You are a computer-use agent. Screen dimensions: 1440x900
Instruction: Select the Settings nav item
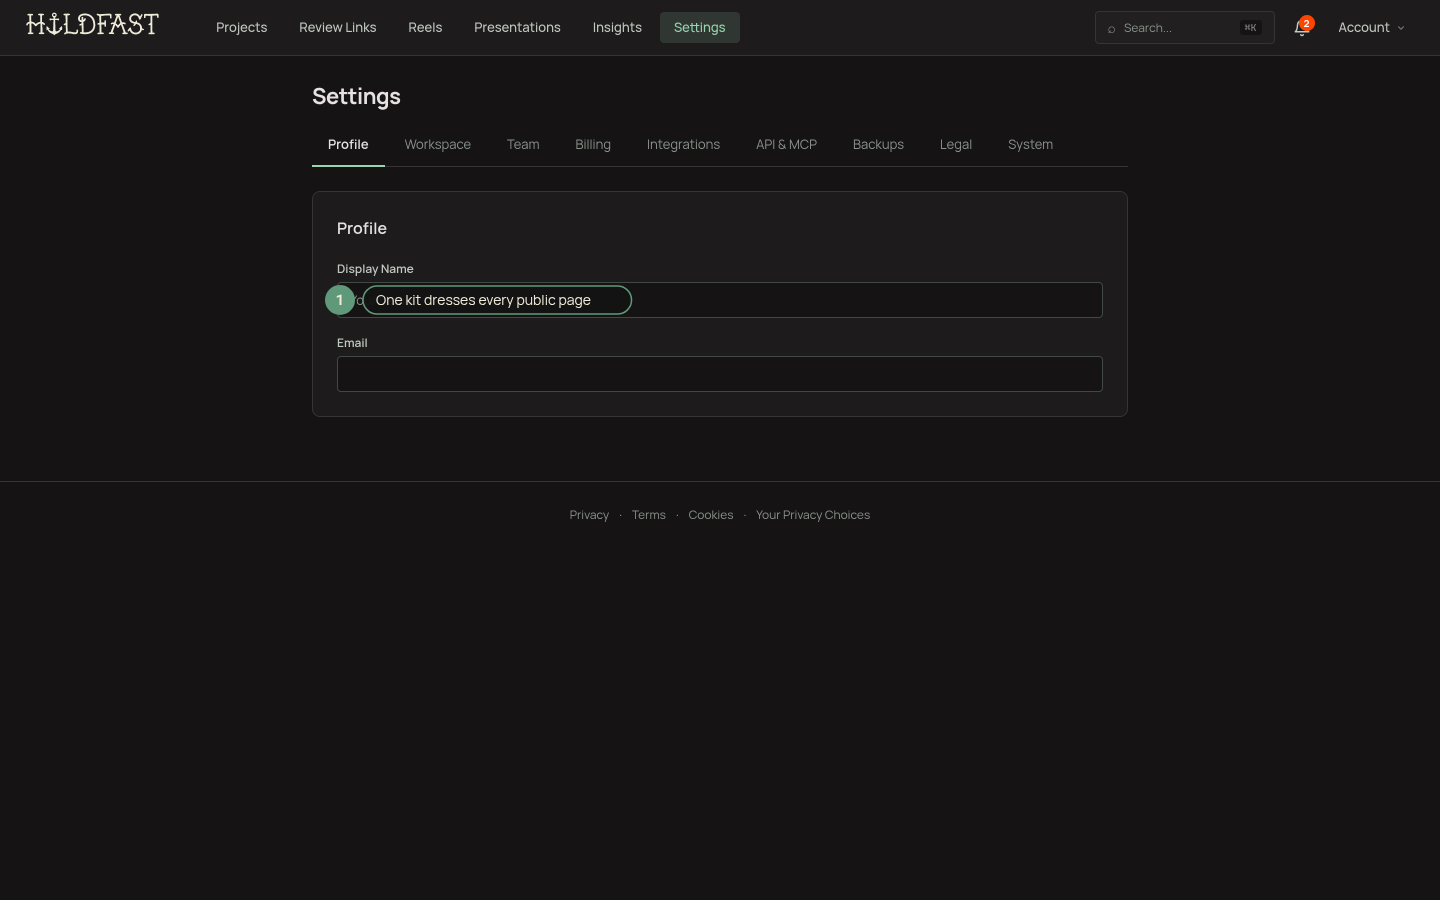click(700, 28)
